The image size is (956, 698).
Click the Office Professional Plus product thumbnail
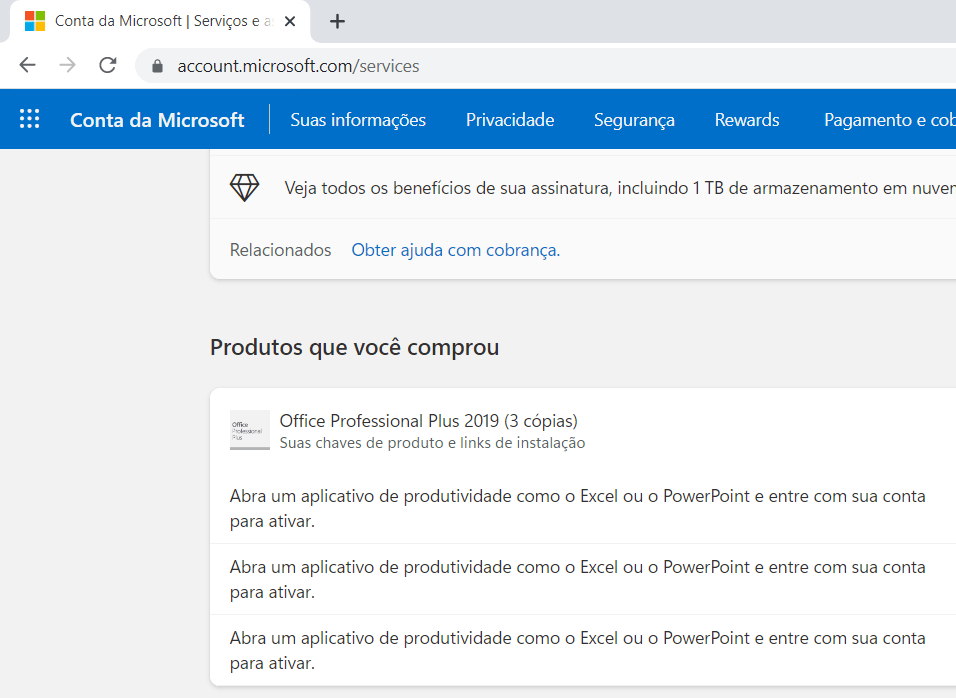coord(250,430)
